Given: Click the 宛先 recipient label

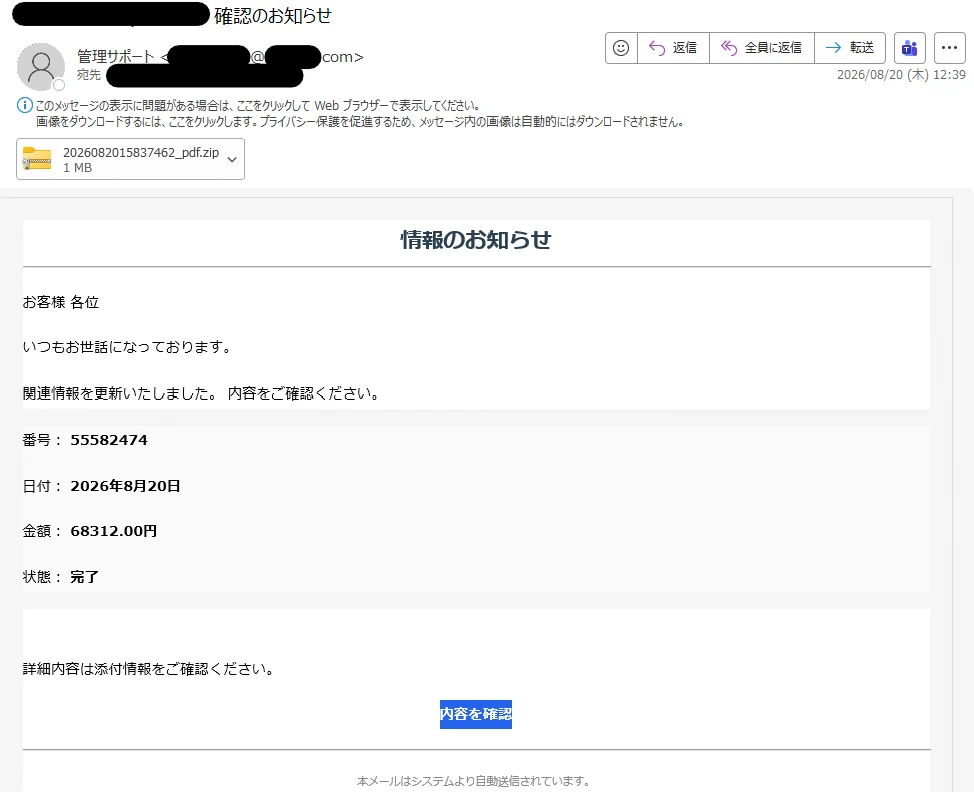Looking at the screenshot, I should (x=89, y=75).
